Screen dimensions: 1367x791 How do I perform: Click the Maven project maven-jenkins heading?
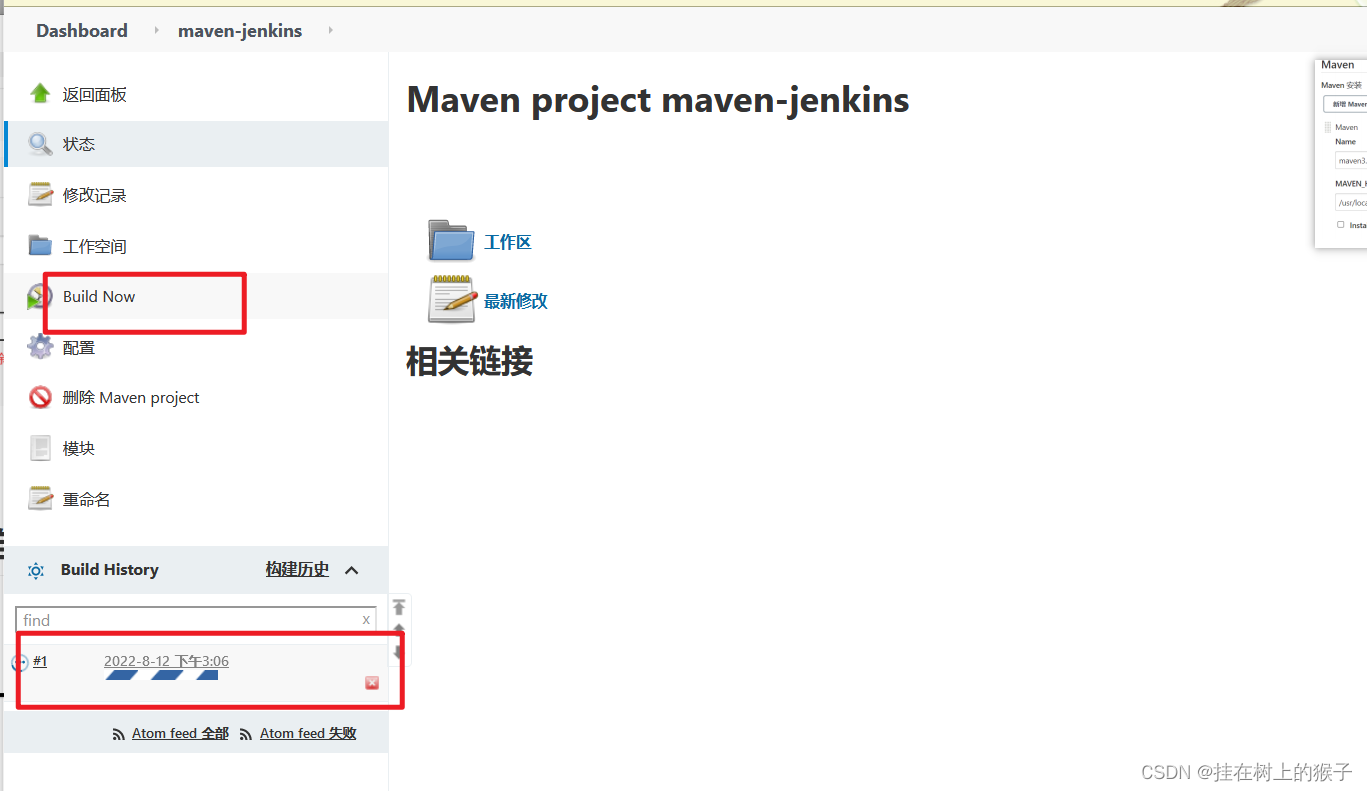[658, 99]
